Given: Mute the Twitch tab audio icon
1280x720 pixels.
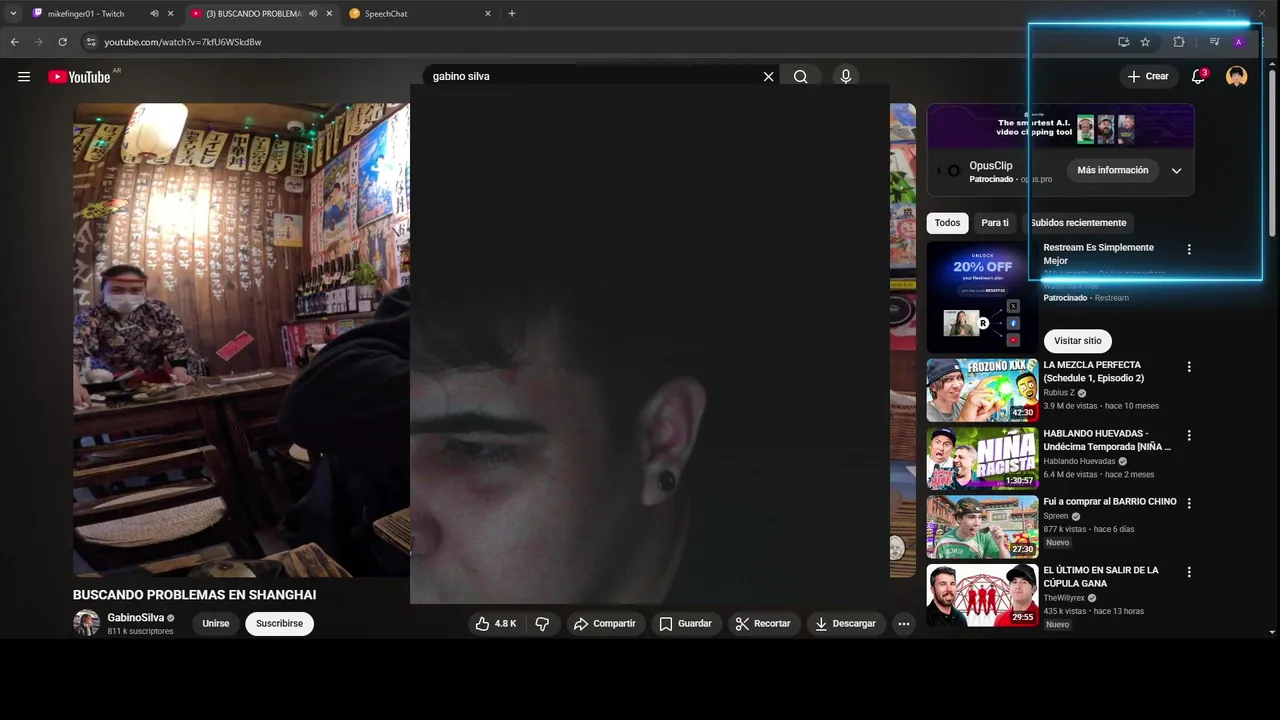Looking at the screenshot, I should coord(154,14).
